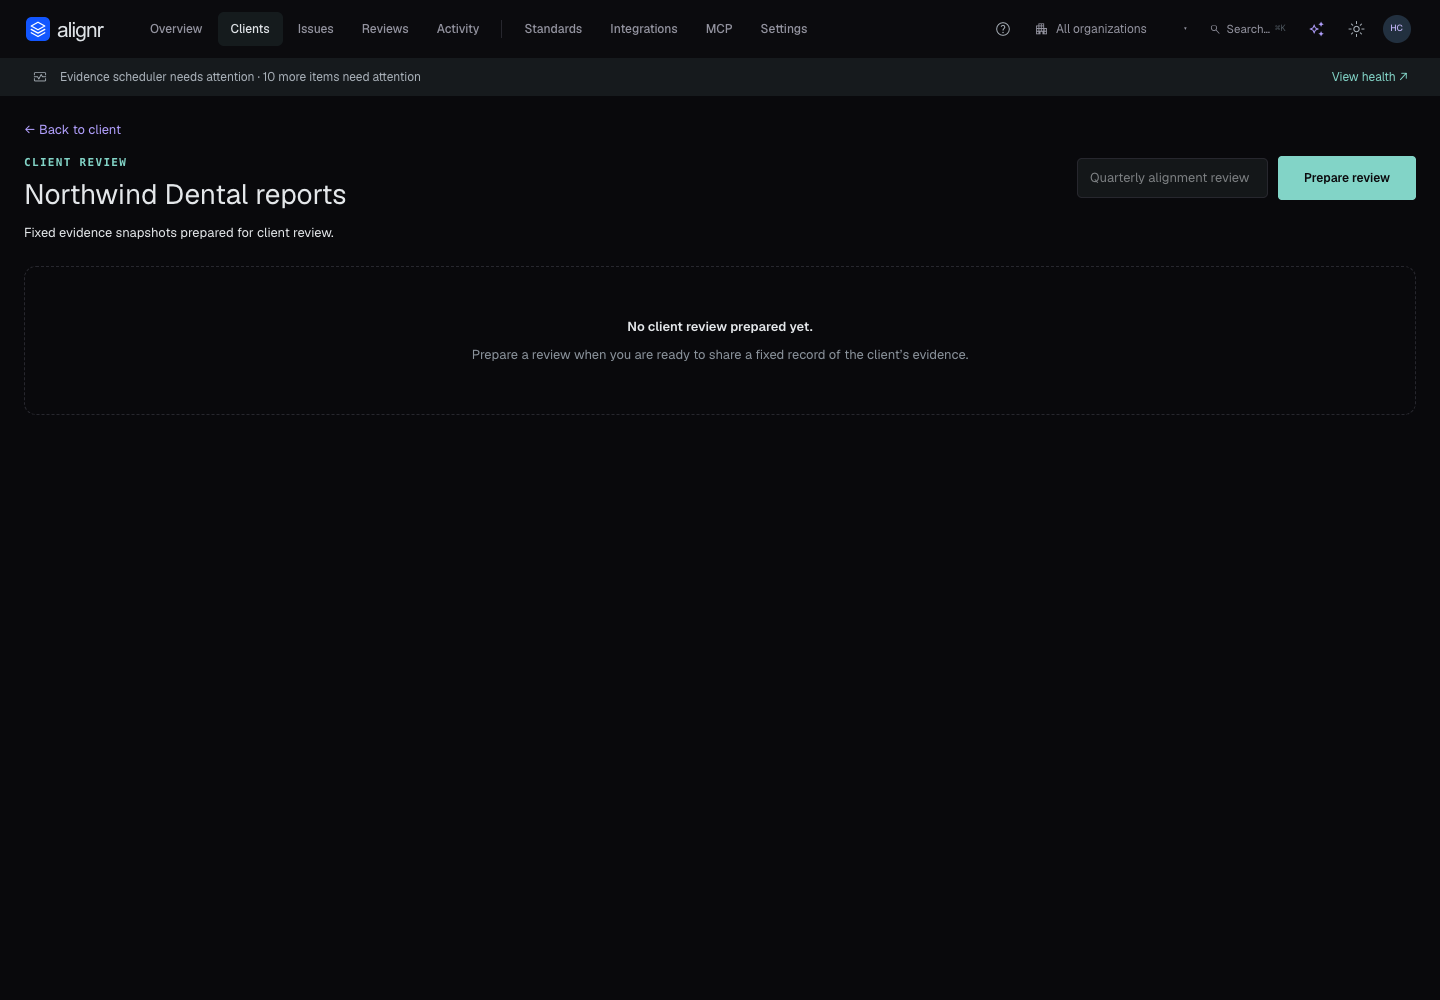Click the Quarterly alignment review field

pos(1172,178)
